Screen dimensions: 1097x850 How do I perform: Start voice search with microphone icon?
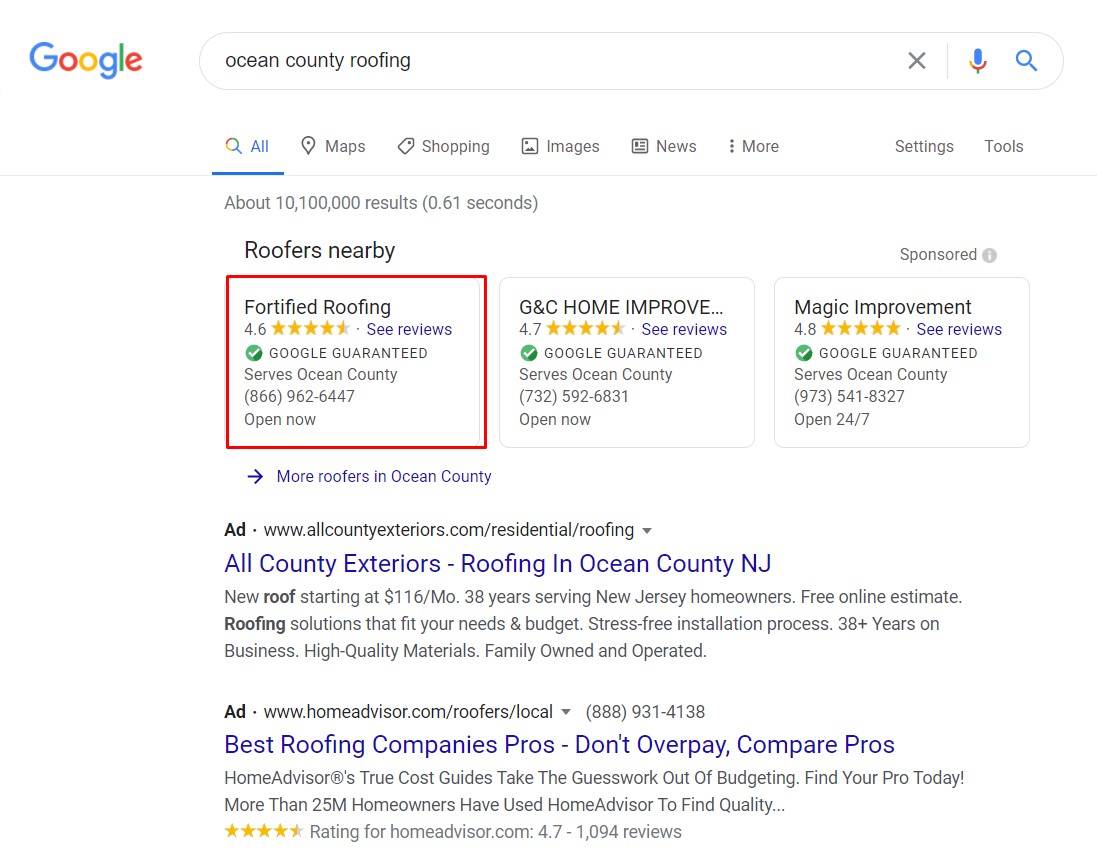click(x=977, y=61)
